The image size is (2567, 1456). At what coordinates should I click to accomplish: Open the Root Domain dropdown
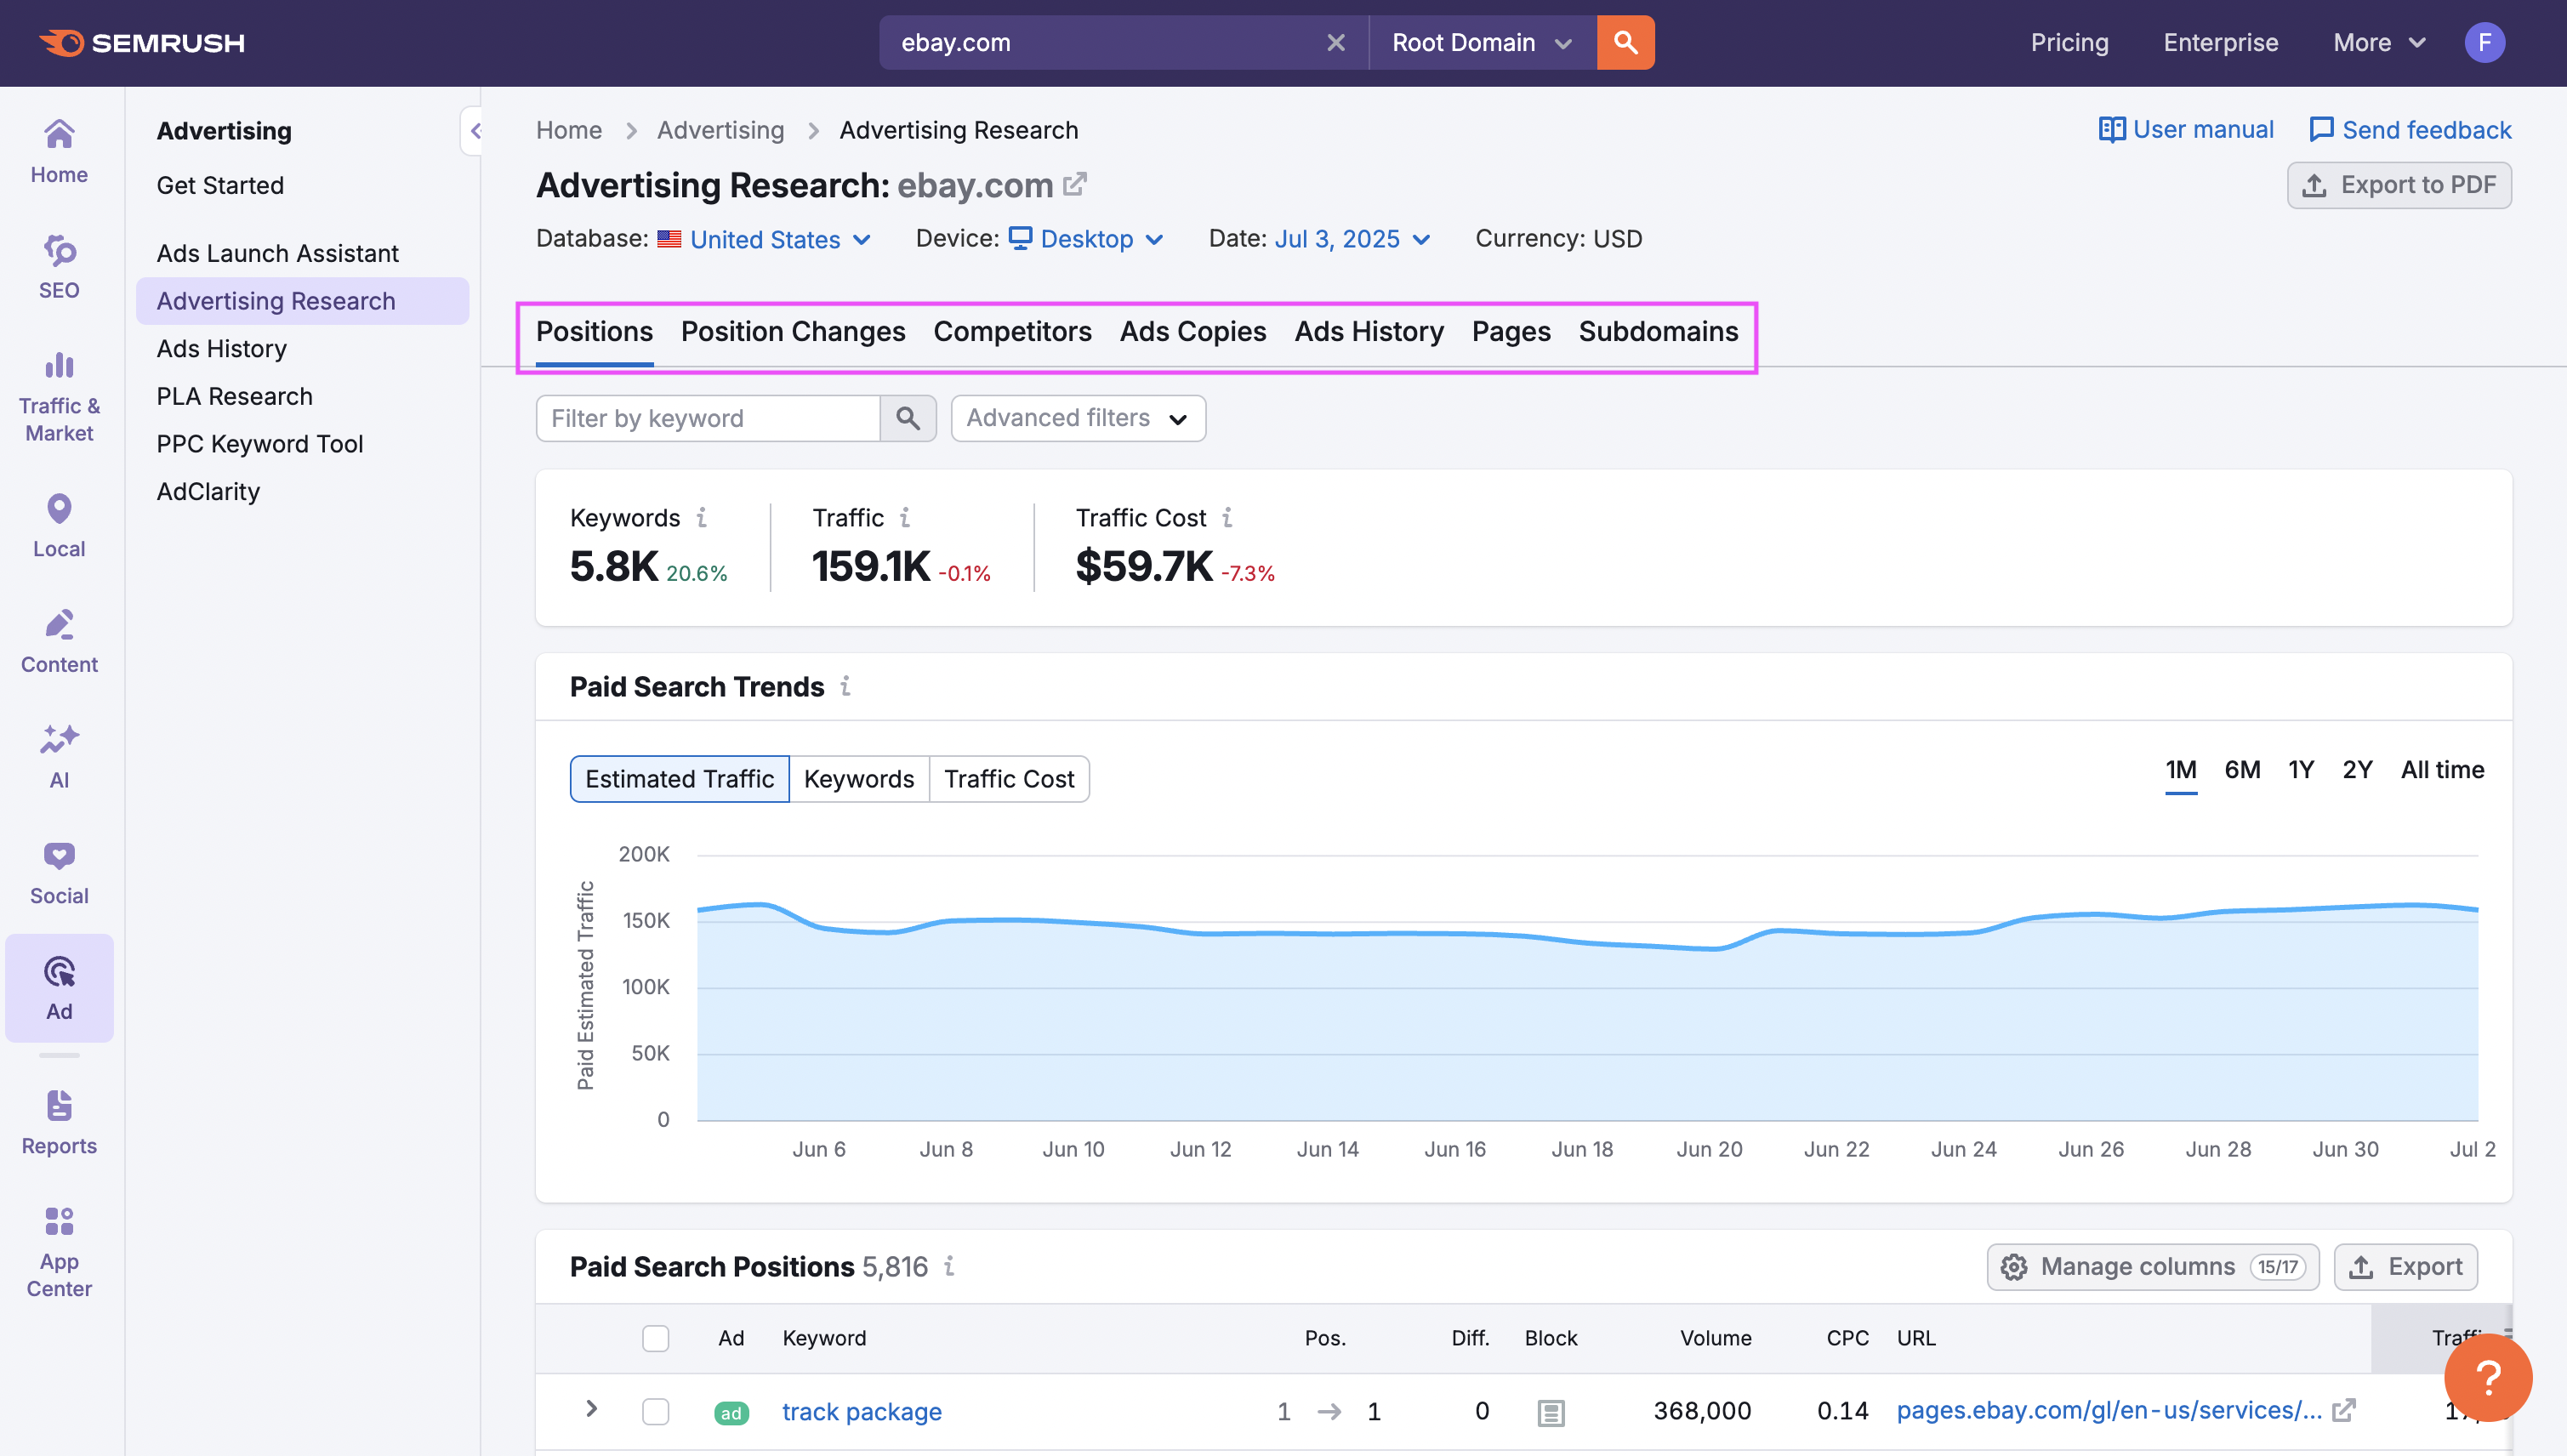(1481, 43)
